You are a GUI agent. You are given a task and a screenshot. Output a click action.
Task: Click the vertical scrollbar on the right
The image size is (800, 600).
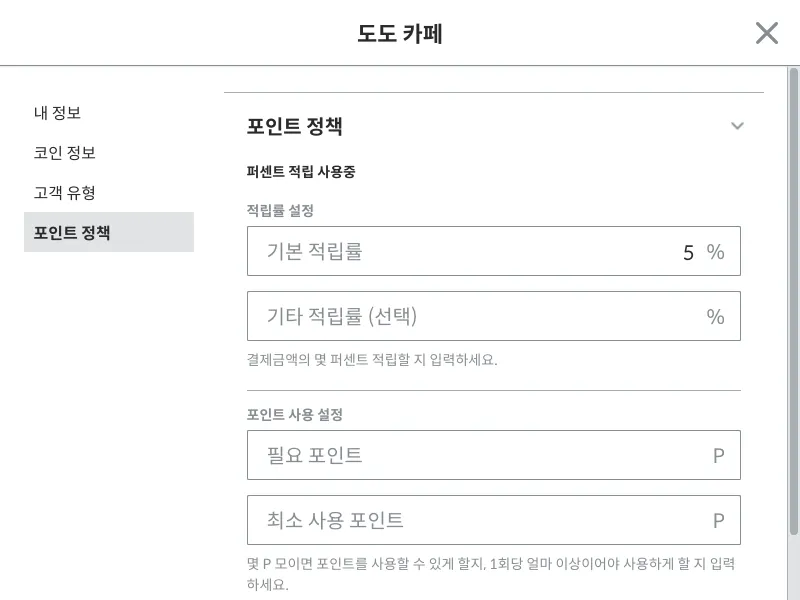[x=793, y=301]
